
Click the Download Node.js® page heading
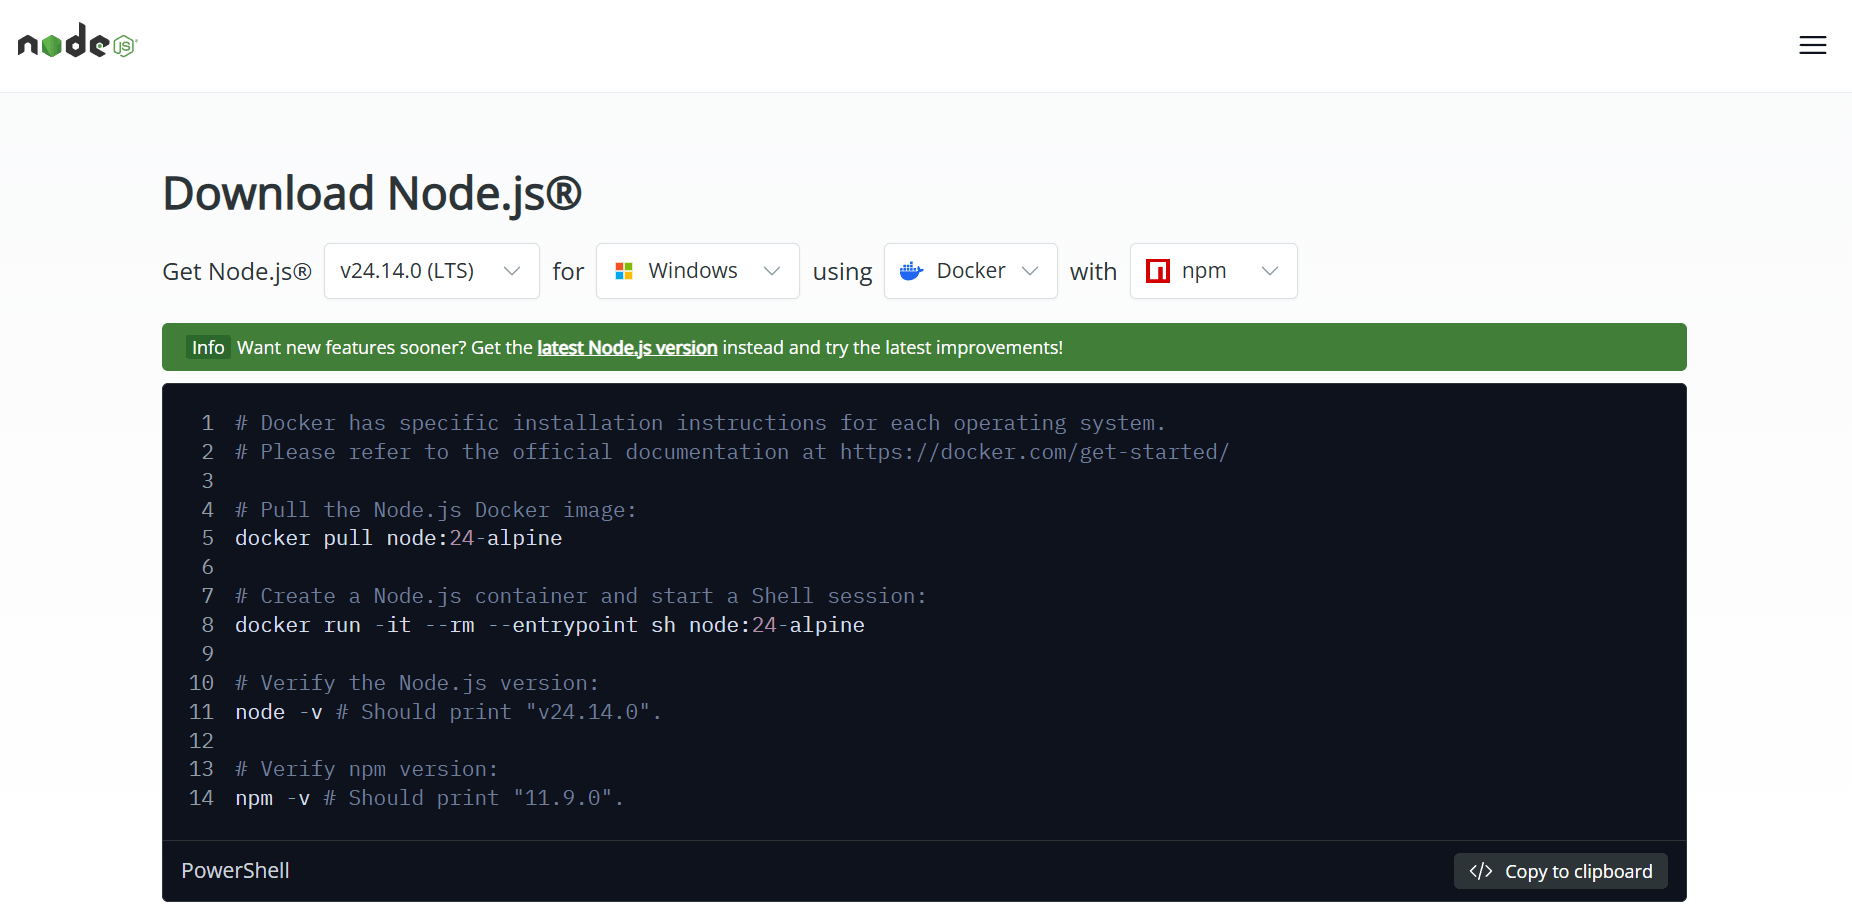(372, 193)
